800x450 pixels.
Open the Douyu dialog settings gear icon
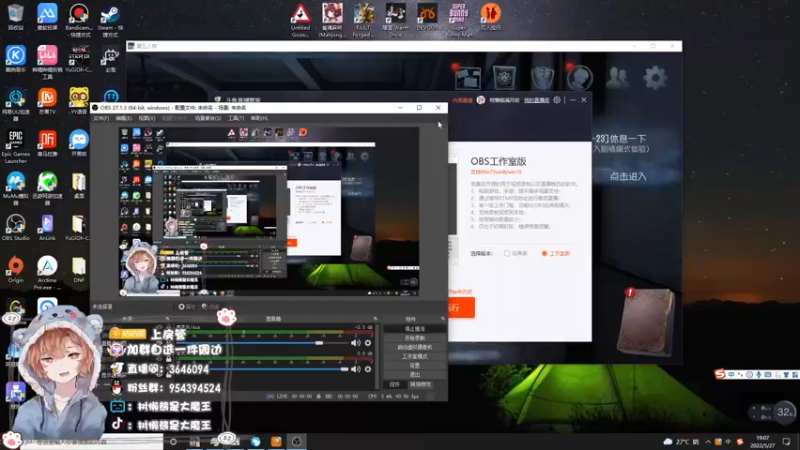click(x=557, y=100)
